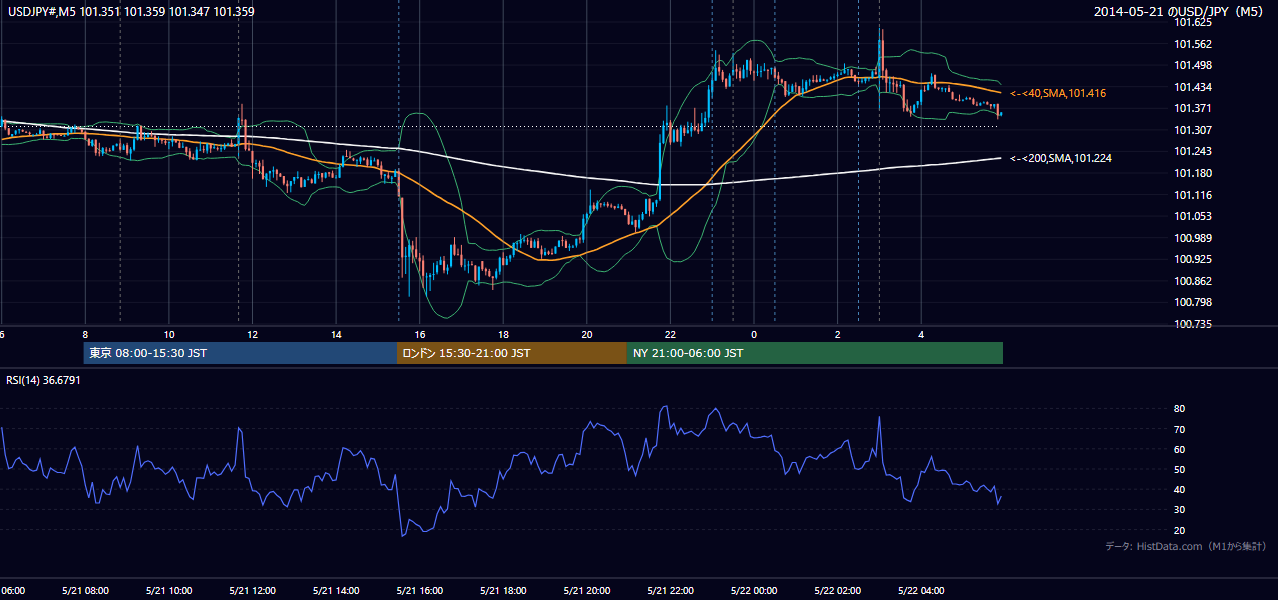Click price axis value 101.498
This screenshot has width=1278, height=600.
point(1193,65)
